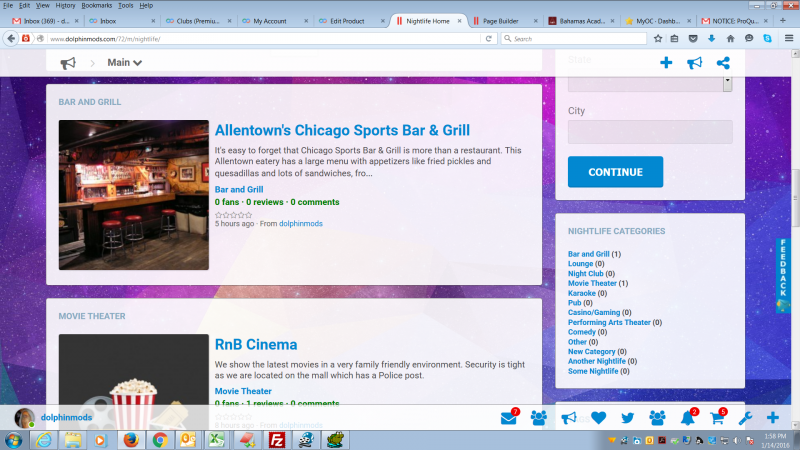Open the Pocket icon in the browser toolbar
The height and width of the screenshot is (450, 800).
pos(693,38)
